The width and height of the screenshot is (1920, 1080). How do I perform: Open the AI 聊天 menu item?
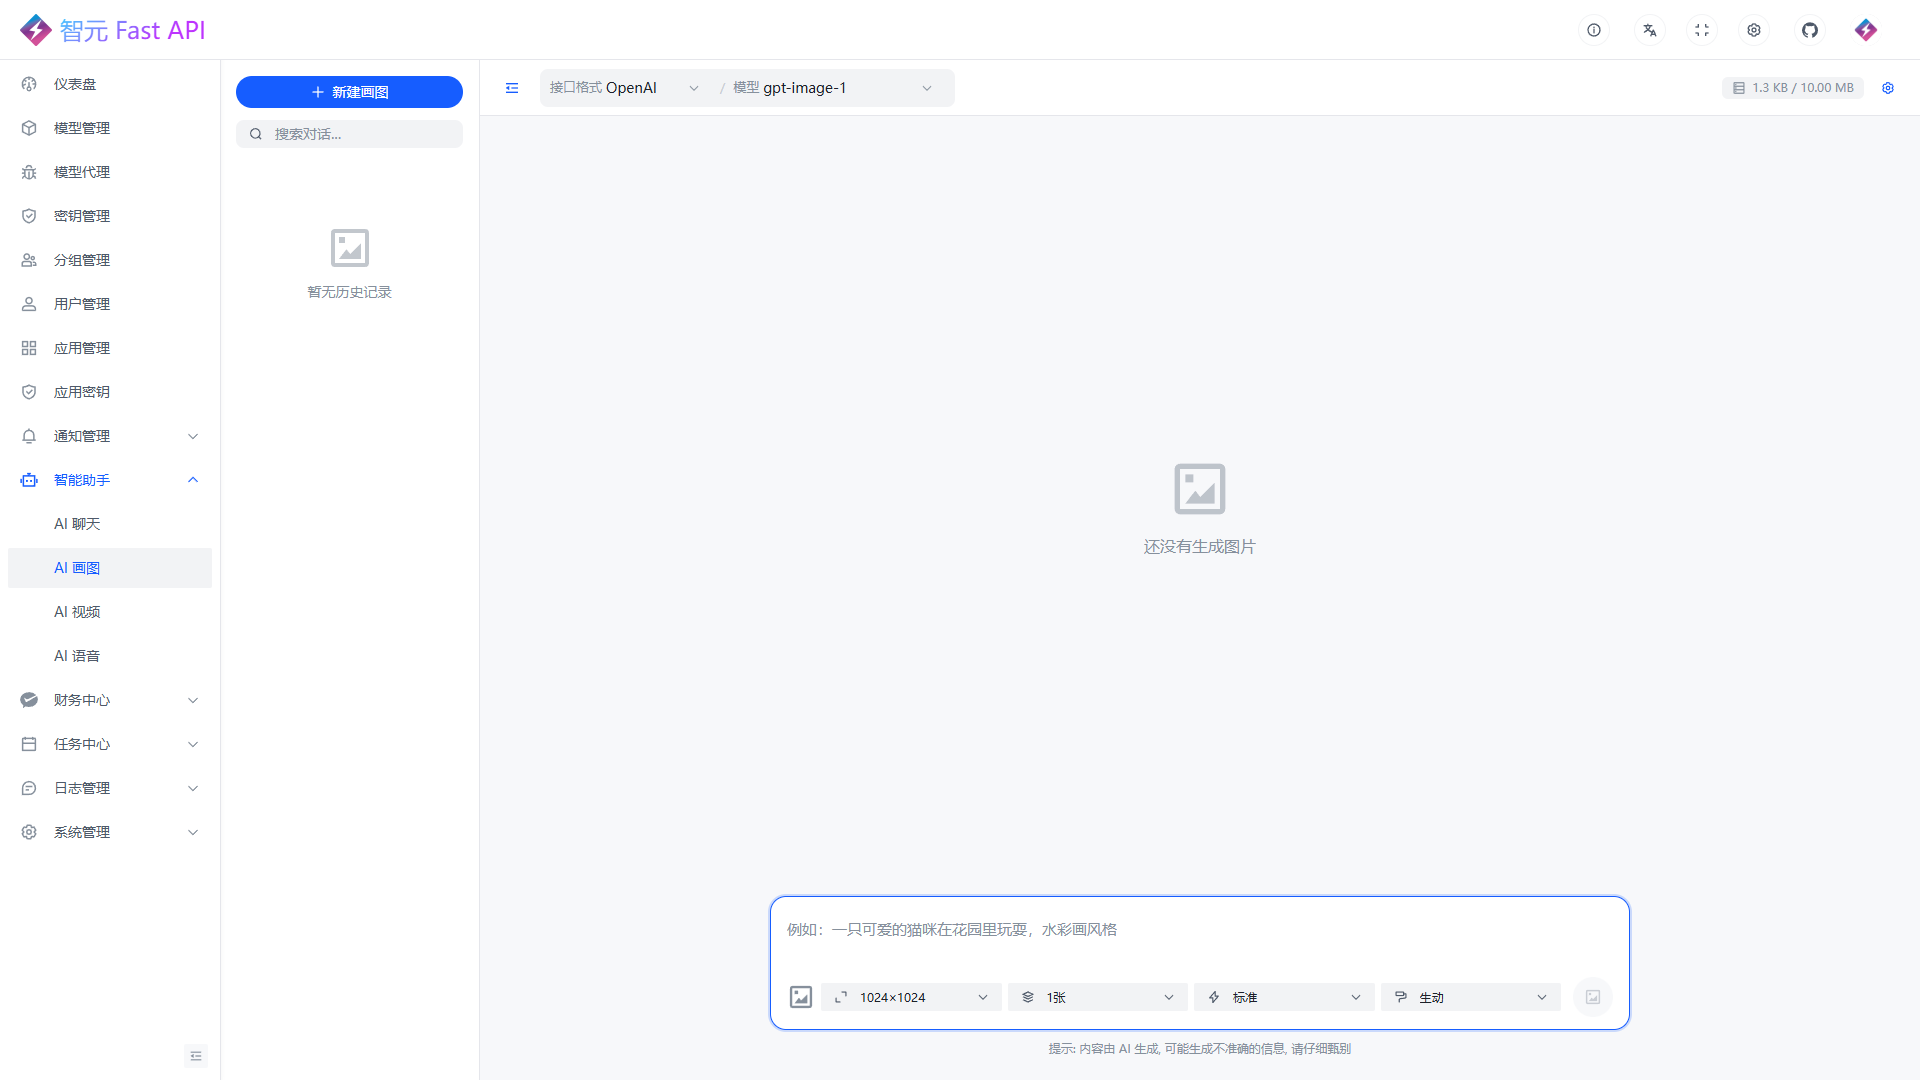coord(77,524)
